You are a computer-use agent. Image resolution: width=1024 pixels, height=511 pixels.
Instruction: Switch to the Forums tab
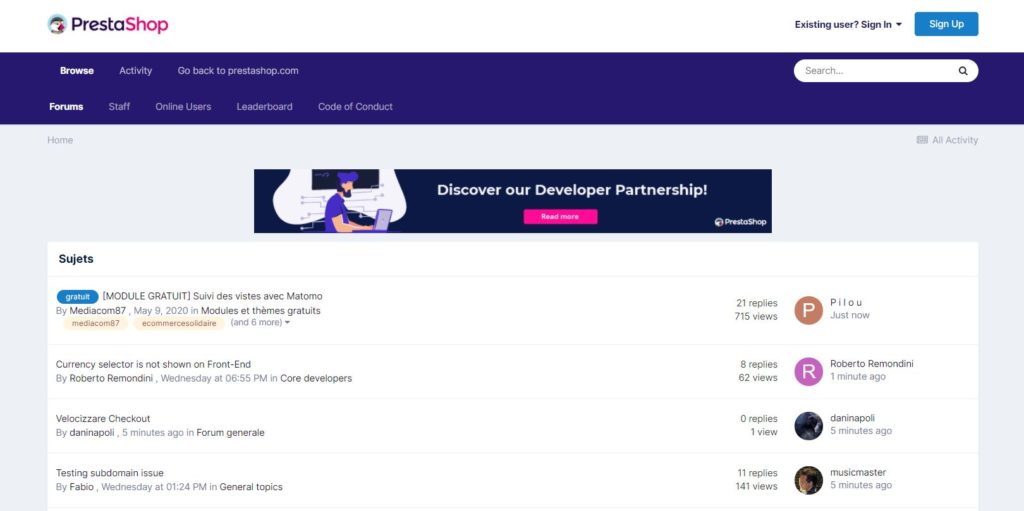pos(66,107)
